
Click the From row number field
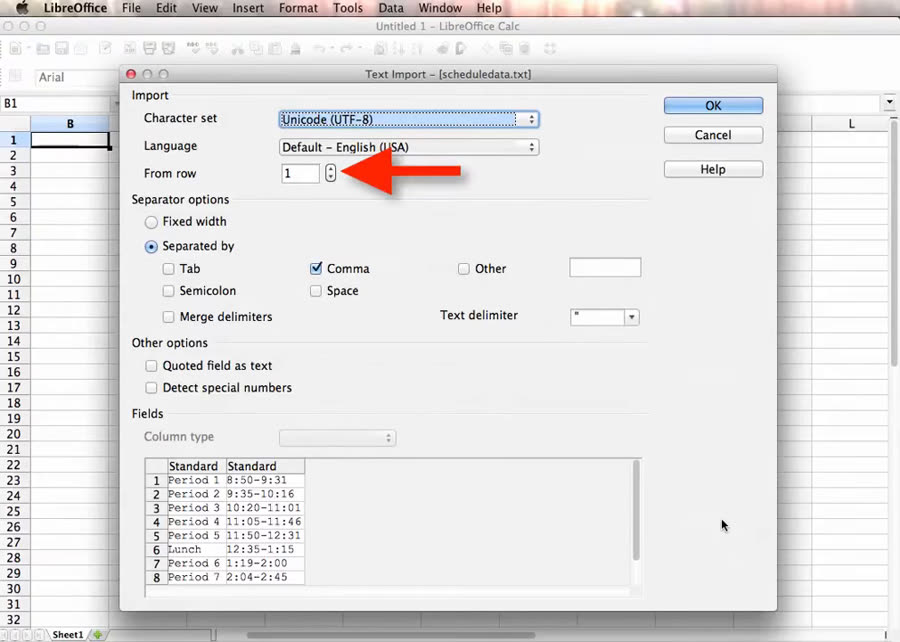[x=300, y=173]
